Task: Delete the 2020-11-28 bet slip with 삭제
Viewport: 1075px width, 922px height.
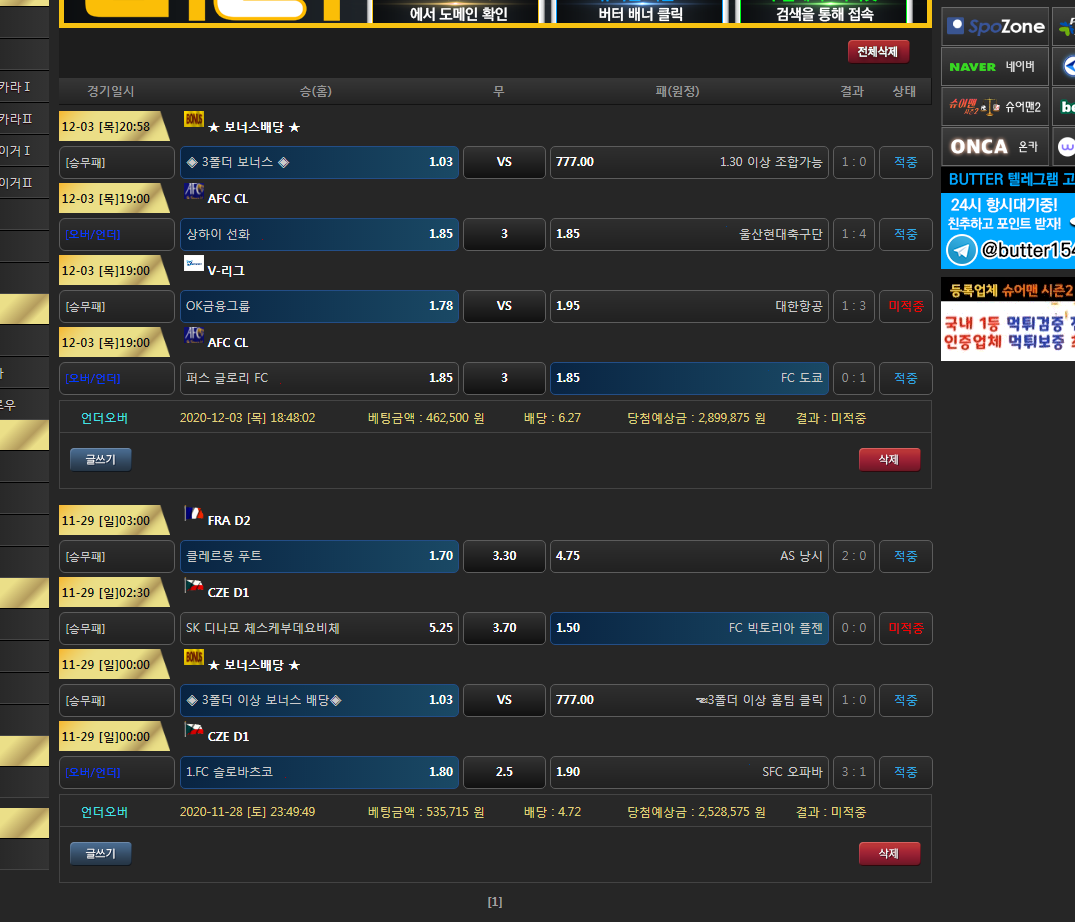Action: (889, 853)
